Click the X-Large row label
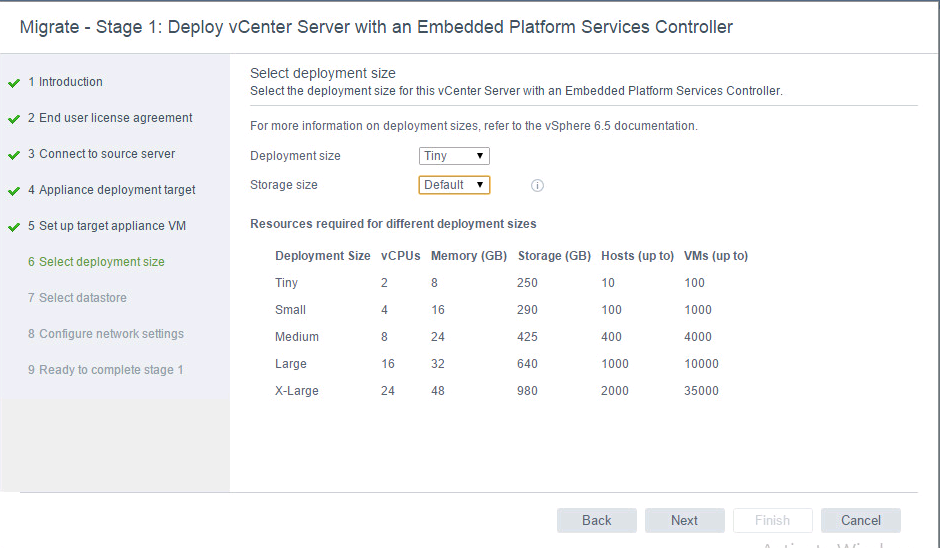Viewport: 940px width, 548px height. [x=297, y=390]
